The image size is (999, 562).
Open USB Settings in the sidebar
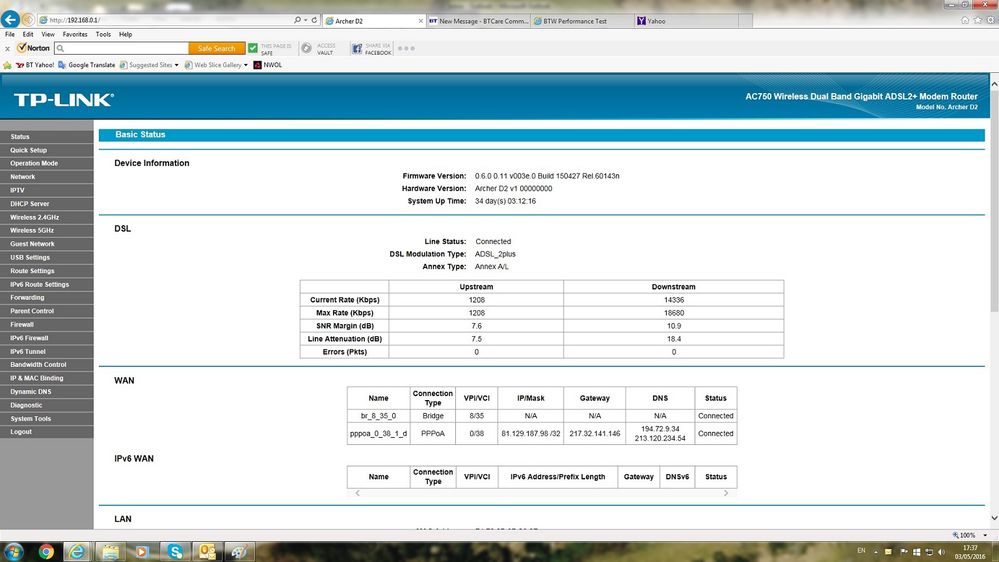[x=47, y=257]
